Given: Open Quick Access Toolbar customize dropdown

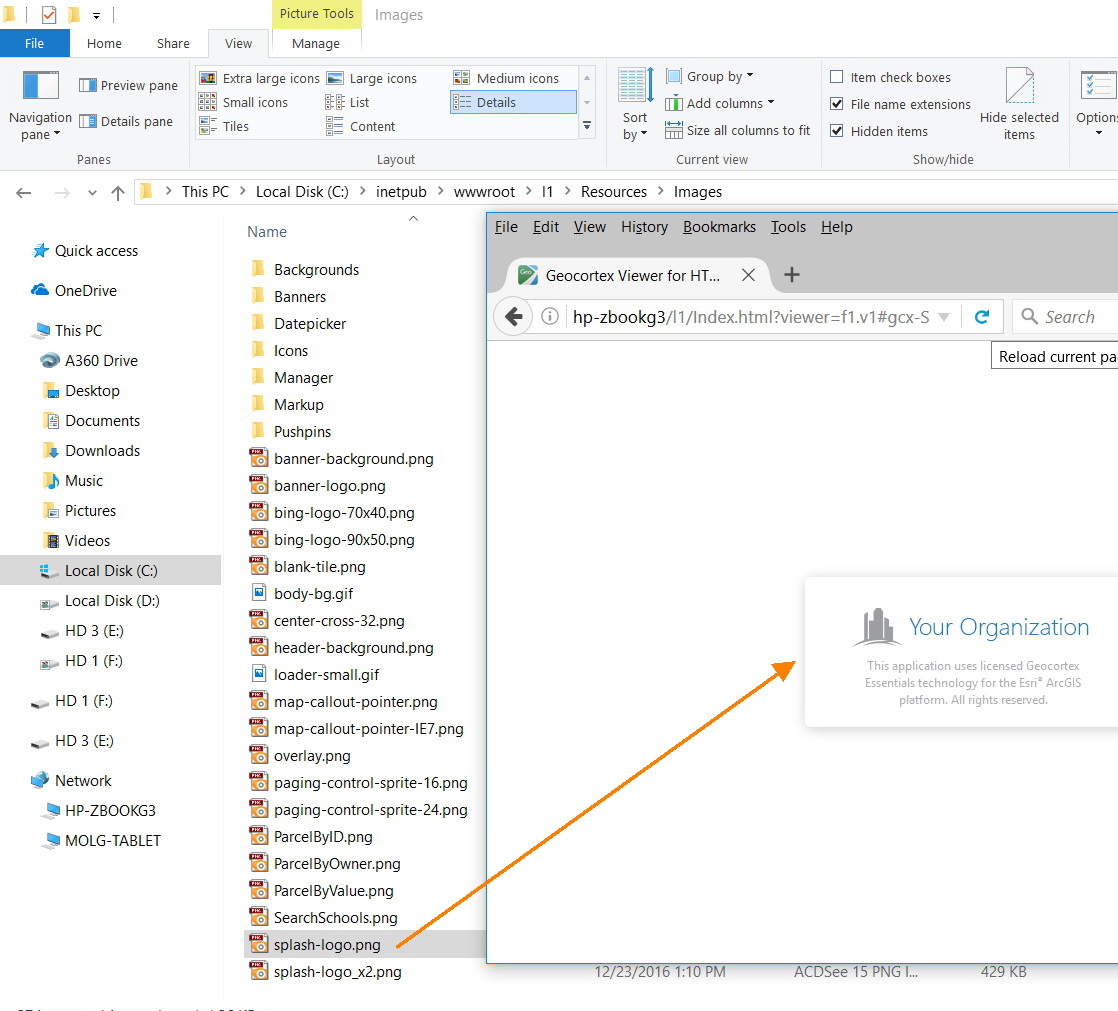Looking at the screenshot, I should coord(96,15).
